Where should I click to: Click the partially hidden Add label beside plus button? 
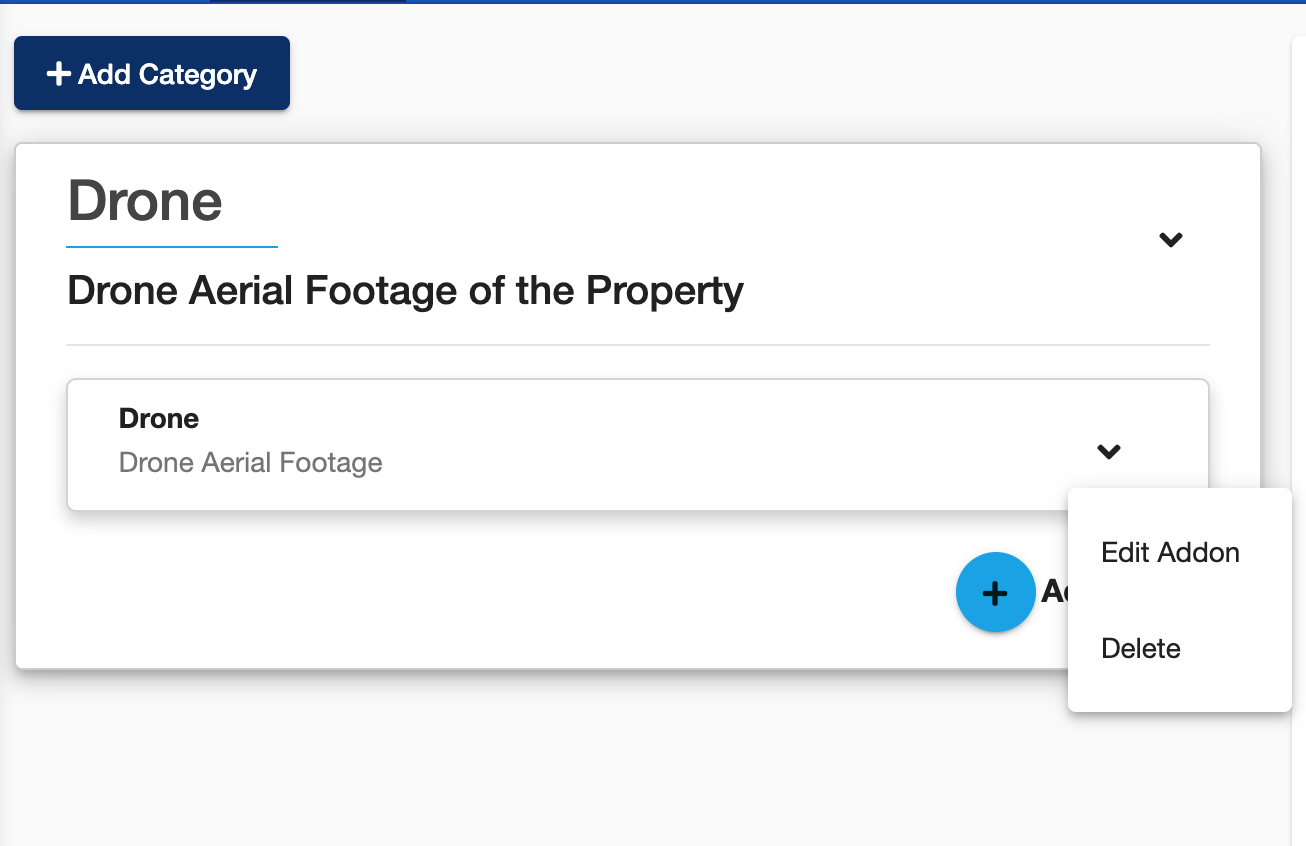[x=1054, y=592]
